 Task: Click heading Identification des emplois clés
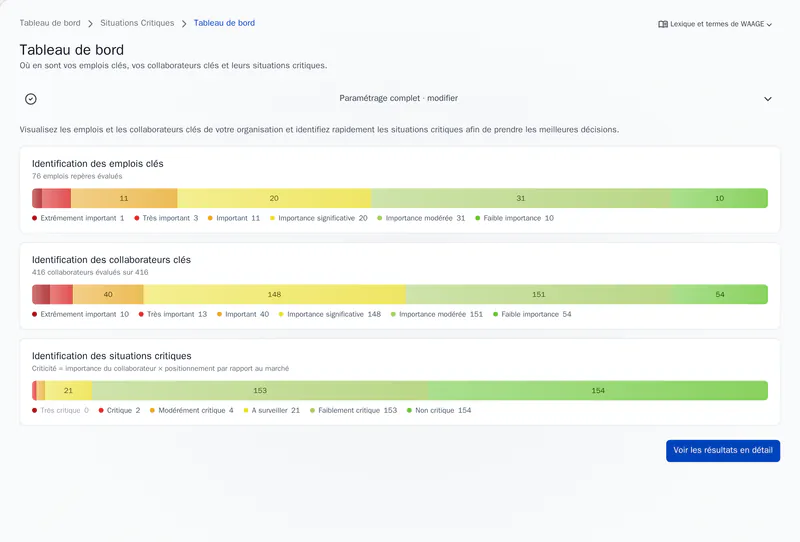coord(97,164)
